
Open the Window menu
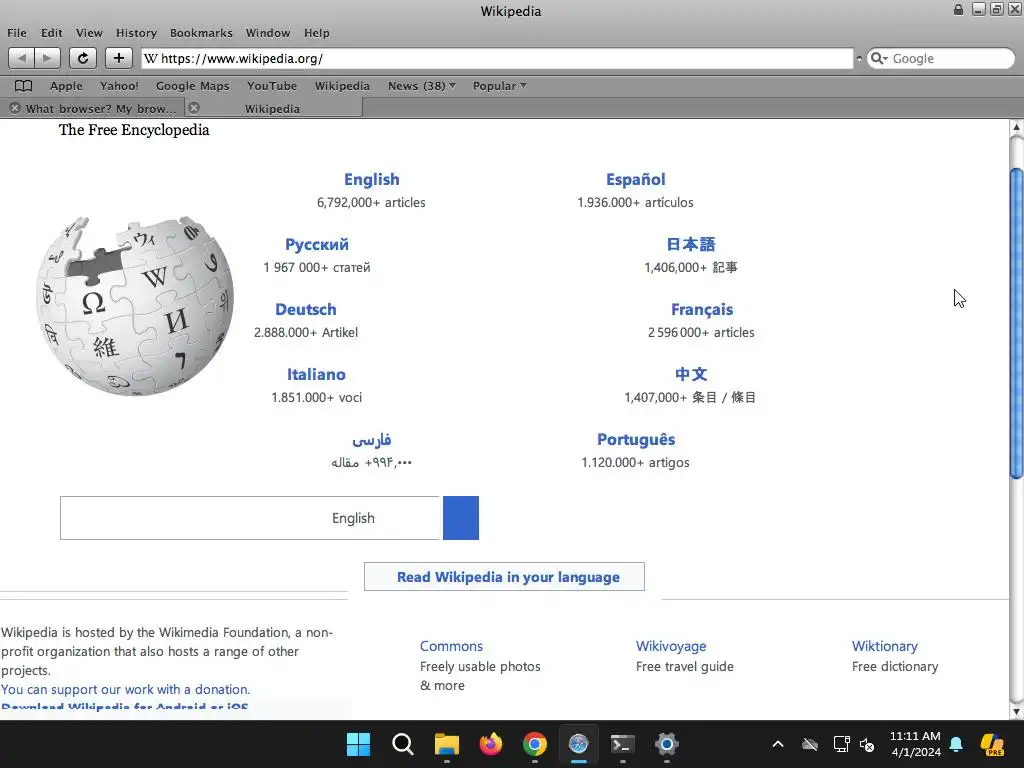click(268, 33)
